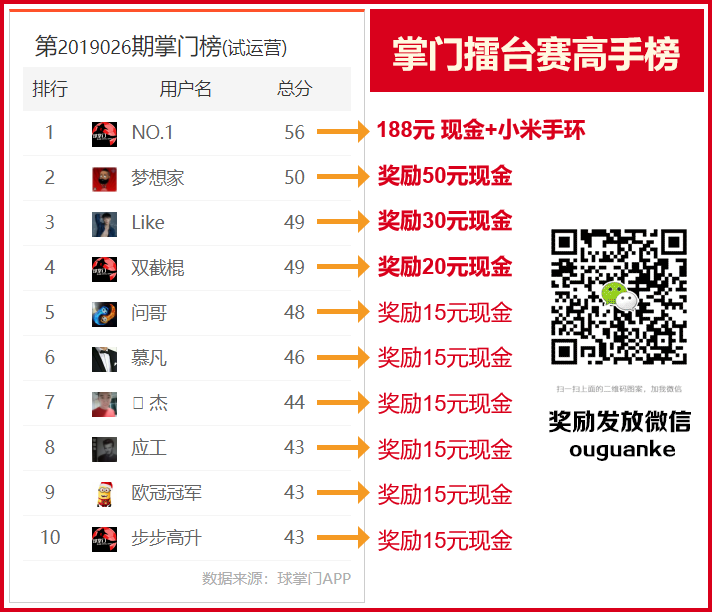Screen dimensions: 712x612
Task: Click 慕凡's tuxedo avatar
Action: coord(104,359)
